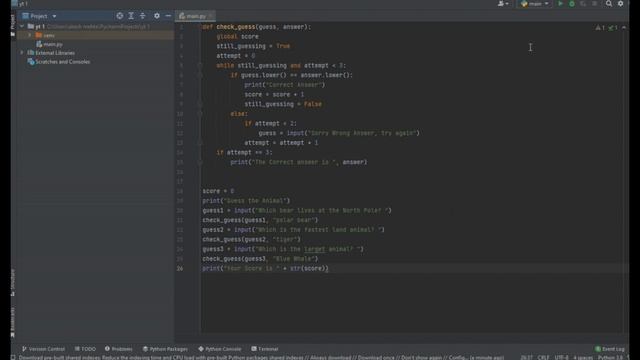This screenshot has height=360, width=640.
Task: Click the Expand All icon in Project panel
Action: [x=131, y=16]
